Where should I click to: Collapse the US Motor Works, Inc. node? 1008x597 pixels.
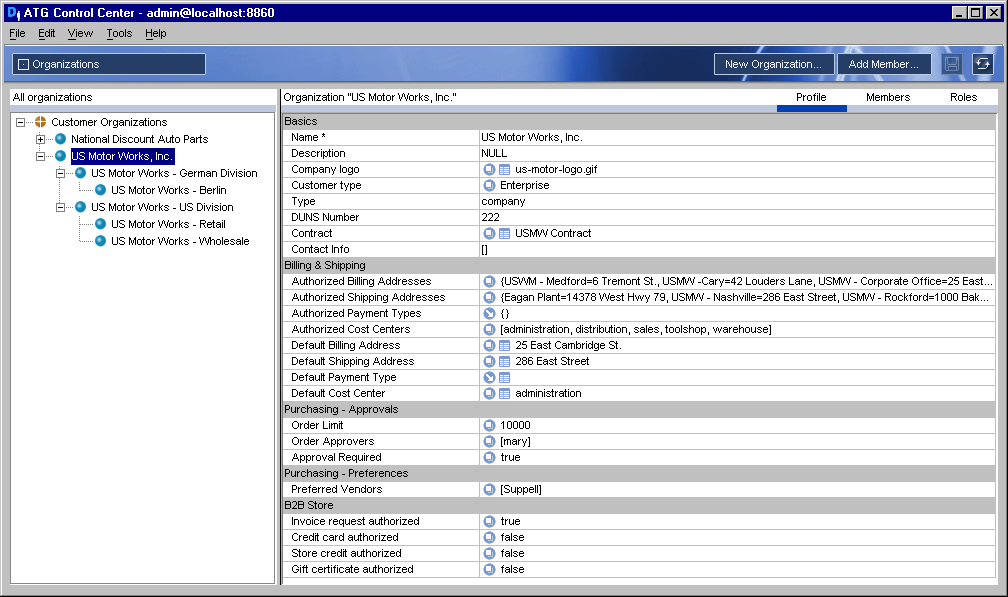click(40, 156)
